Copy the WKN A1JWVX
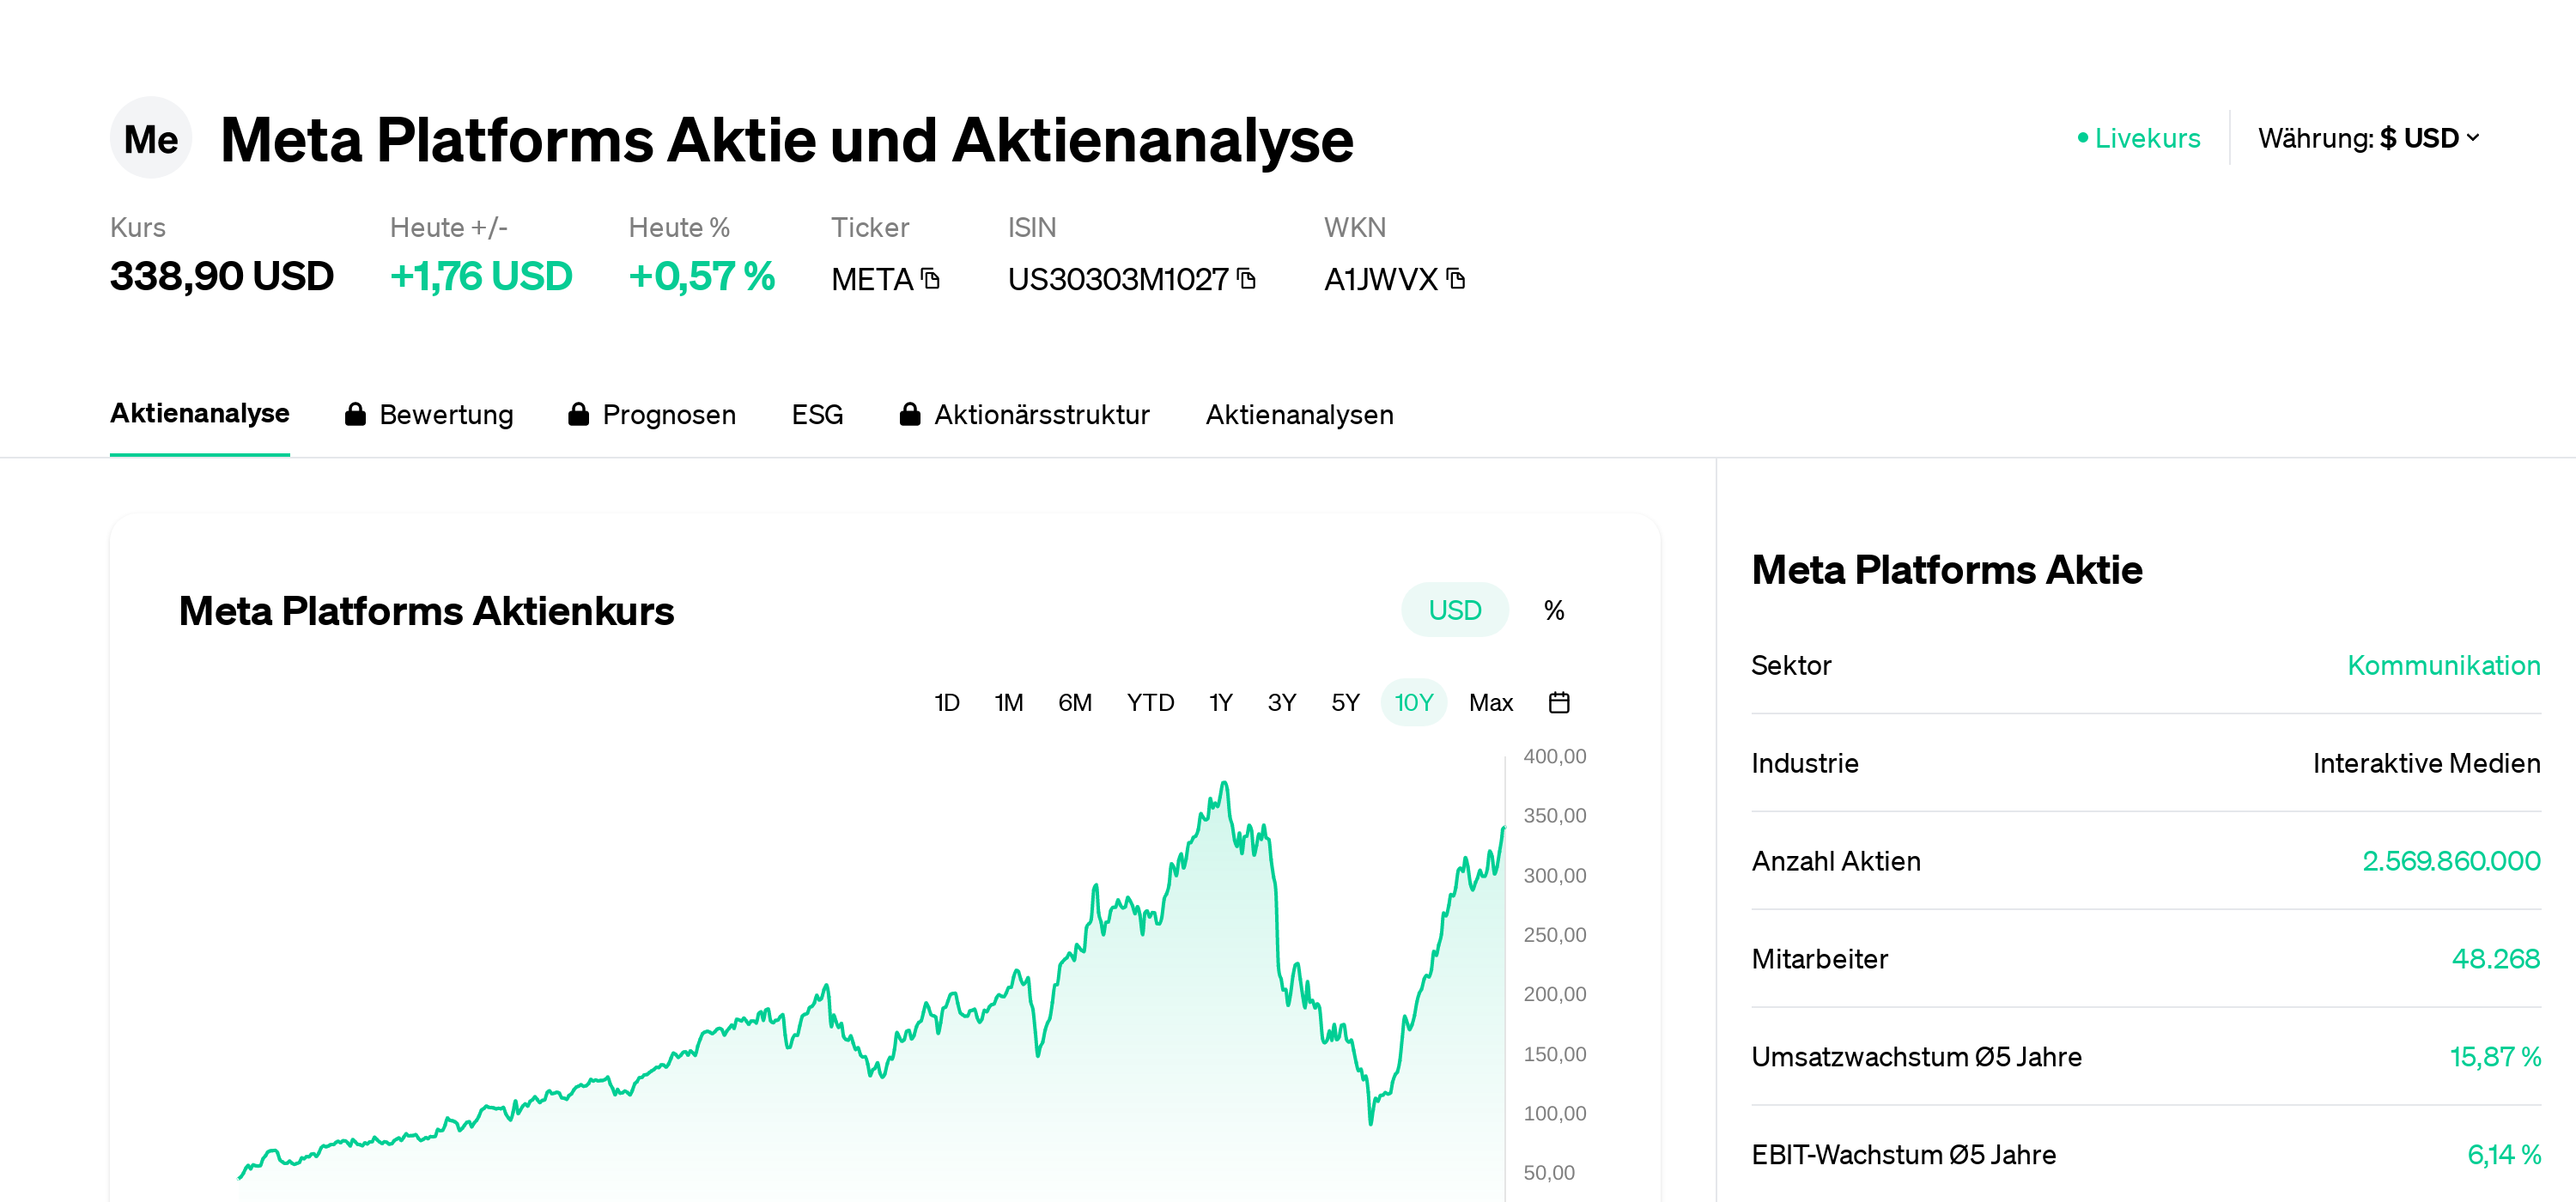This screenshot has height=1202, width=2576. (x=1456, y=279)
